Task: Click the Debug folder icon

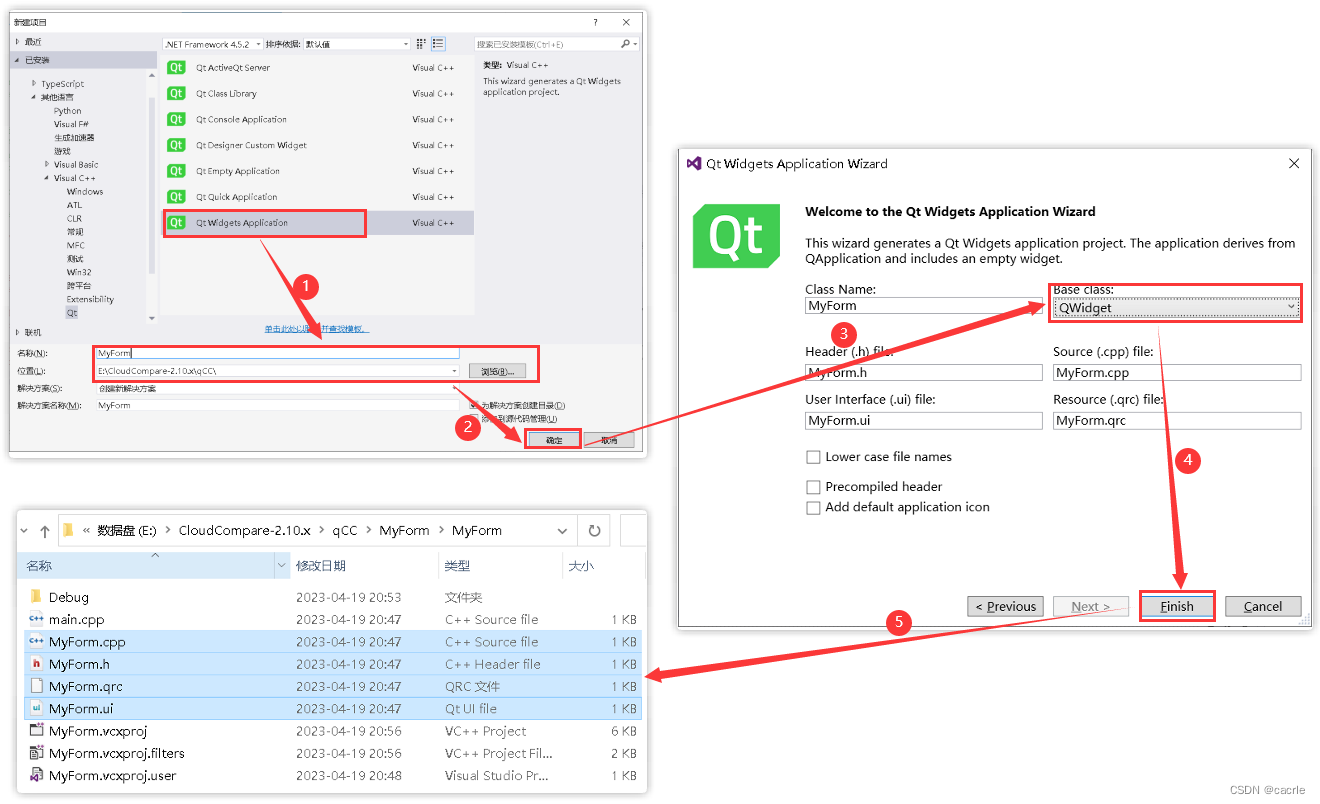Action: [36, 597]
